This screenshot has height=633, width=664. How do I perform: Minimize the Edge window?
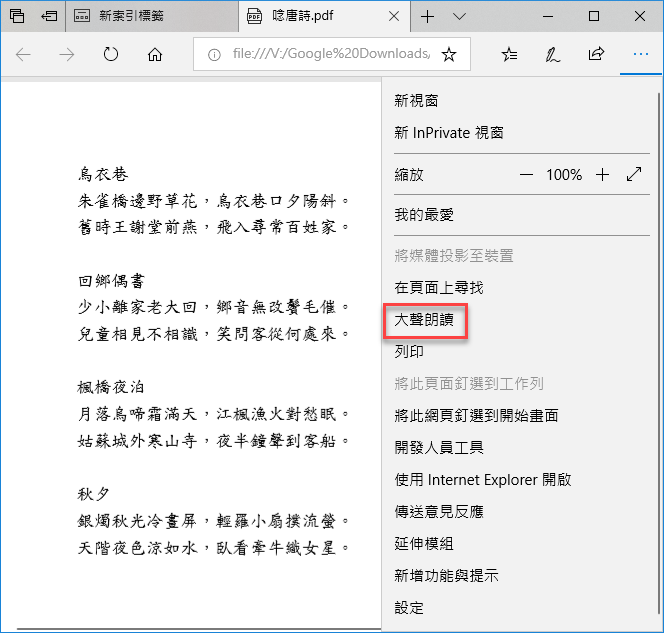pyautogui.click(x=548, y=16)
